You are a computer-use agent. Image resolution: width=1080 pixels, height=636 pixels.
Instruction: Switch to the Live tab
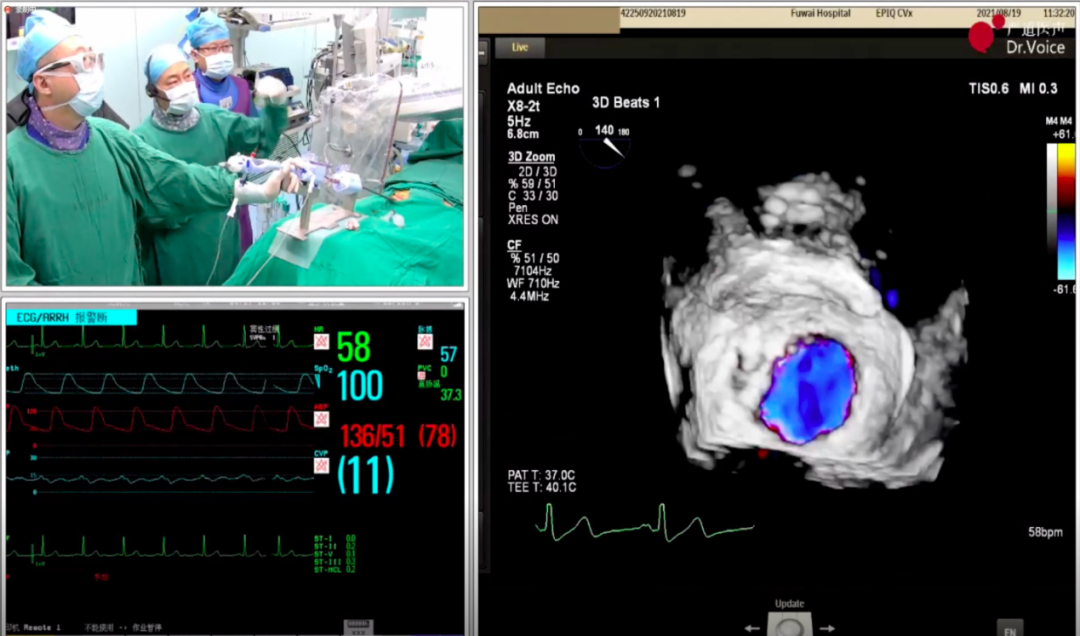pos(520,47)
